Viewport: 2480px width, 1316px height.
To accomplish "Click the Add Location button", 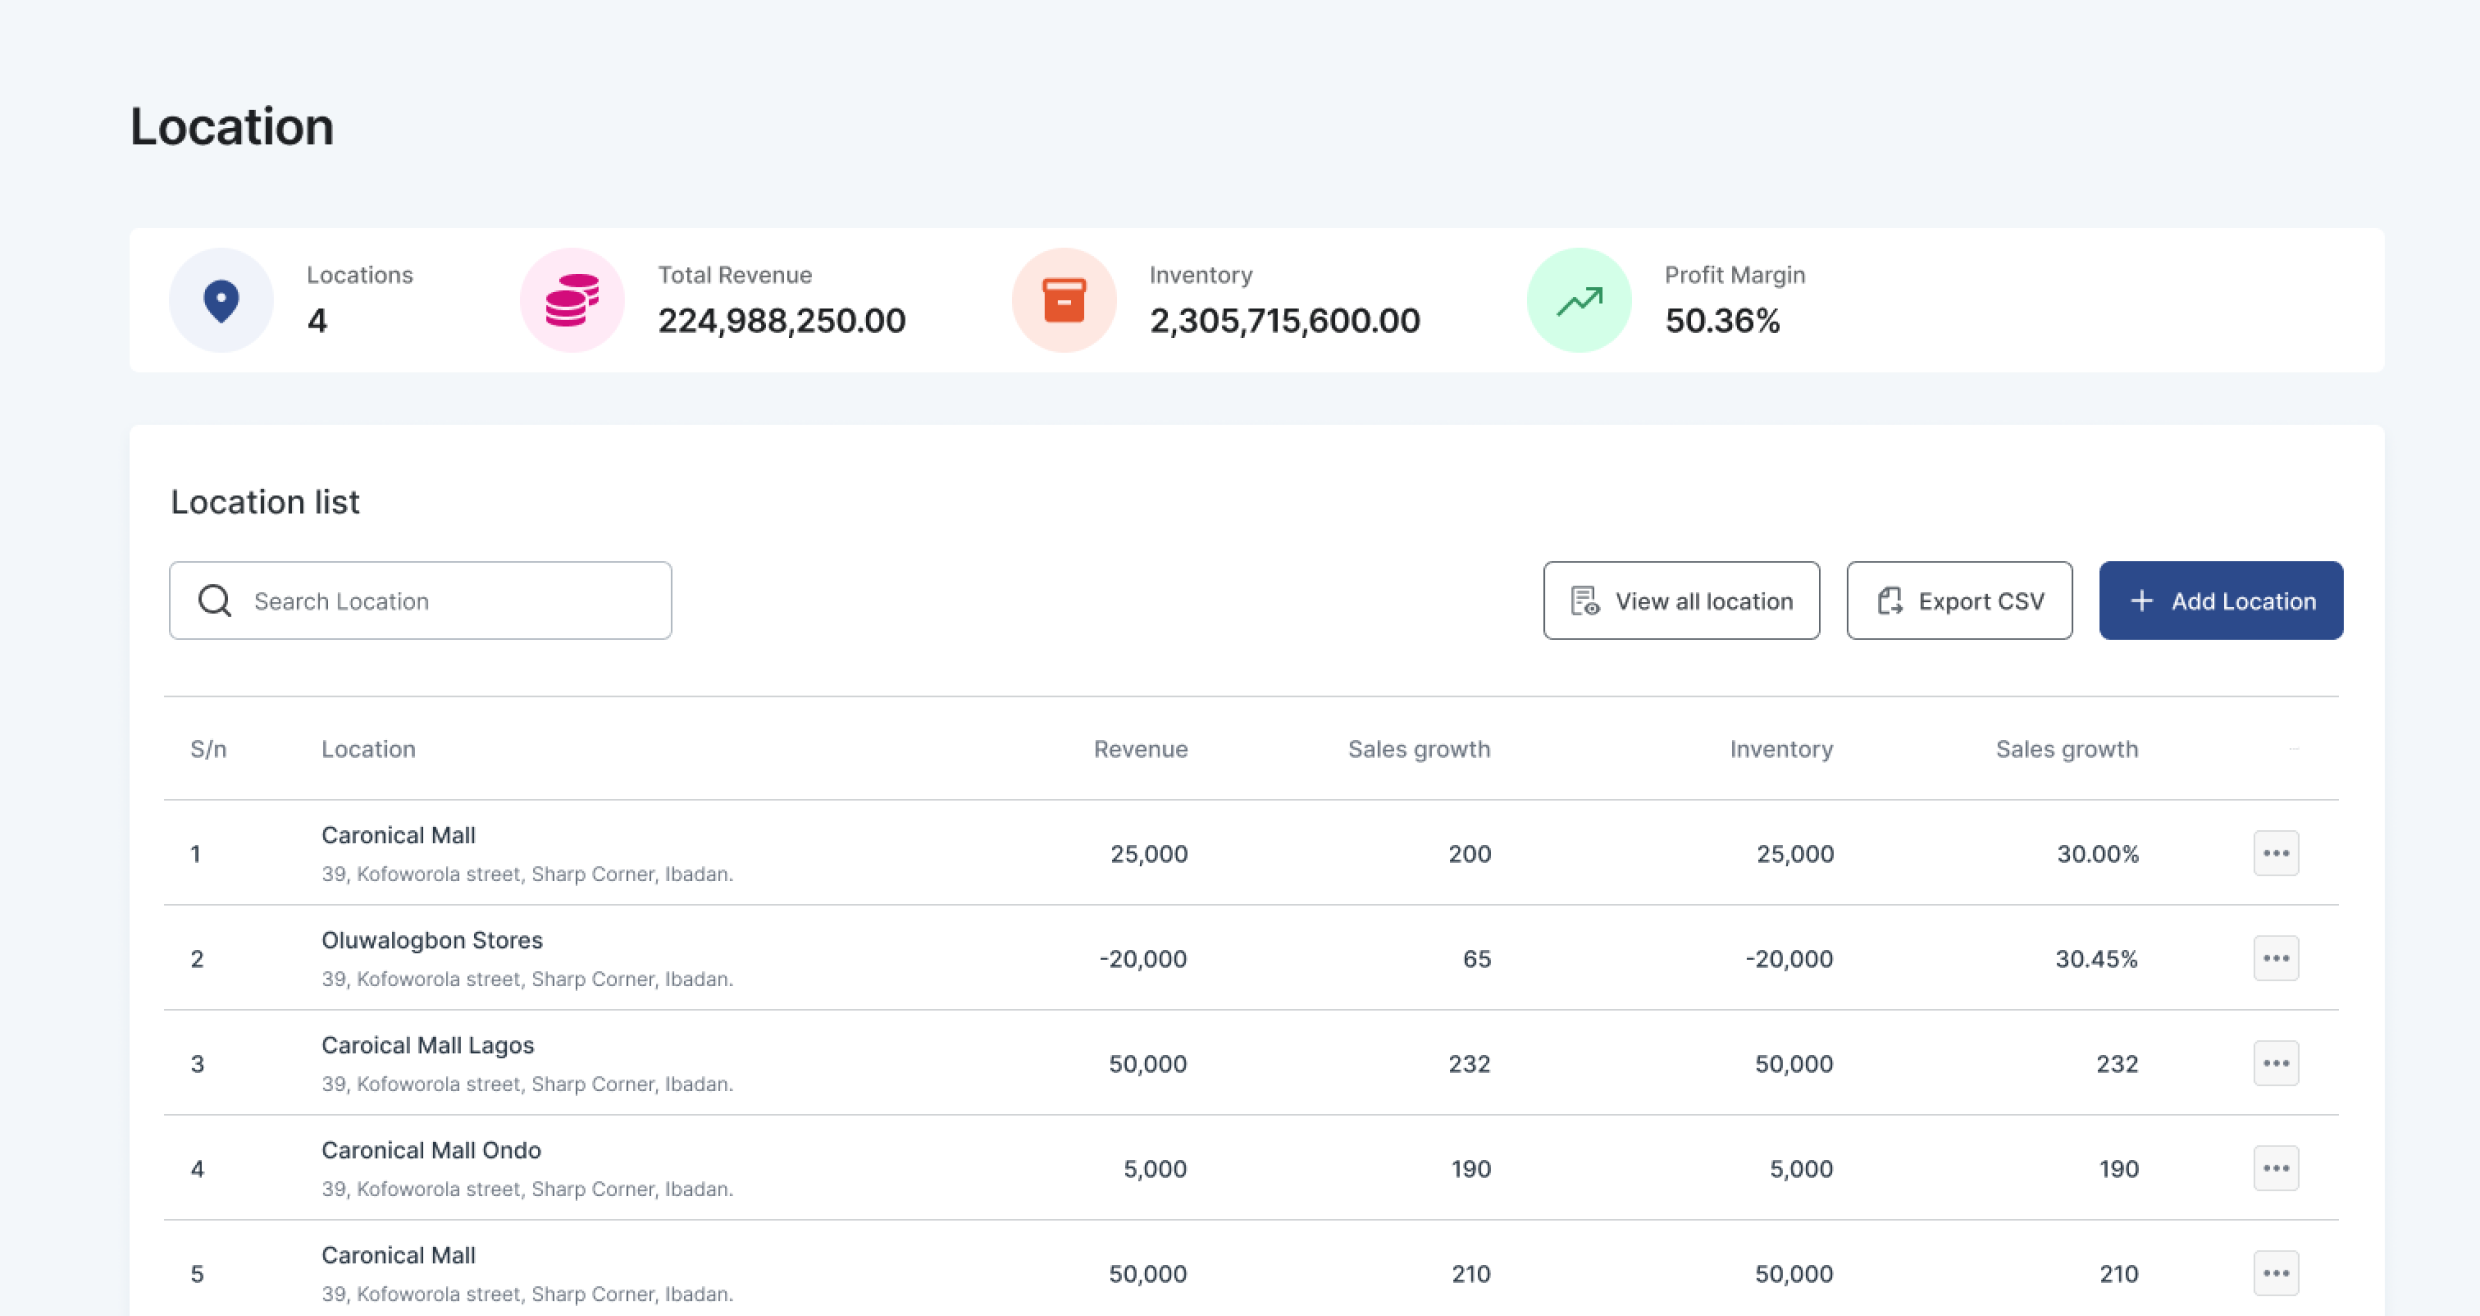I will tap(2220, 600).
